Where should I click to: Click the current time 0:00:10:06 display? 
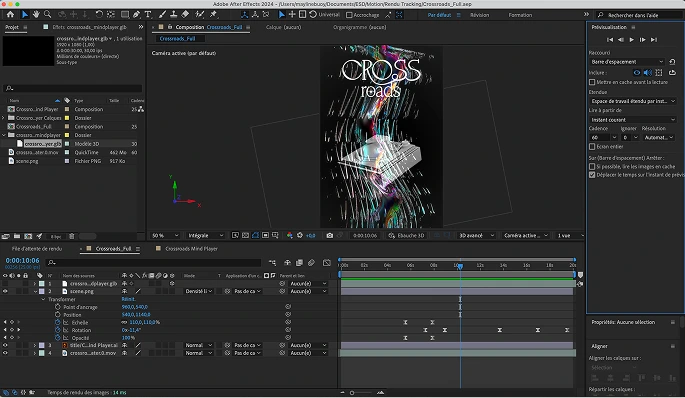[22, 260]
